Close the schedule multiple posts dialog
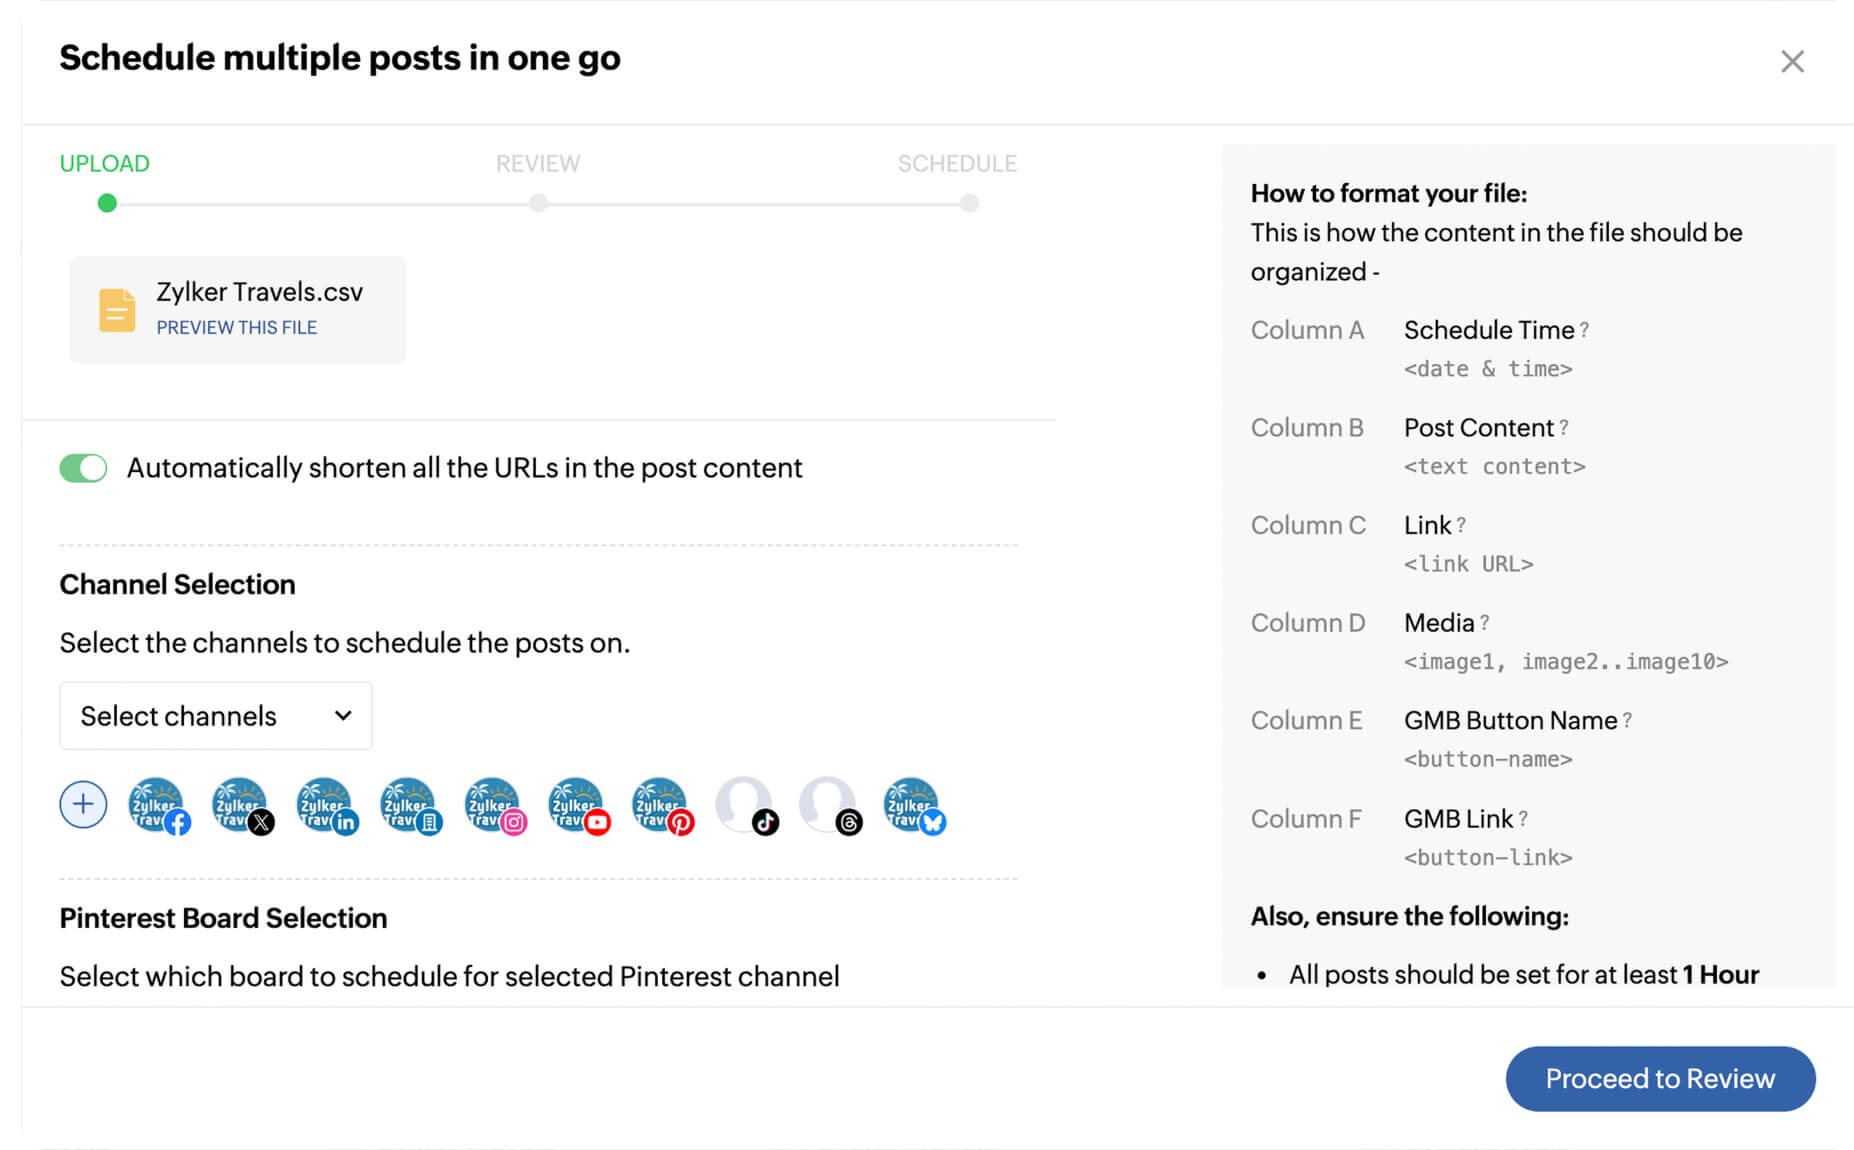Image resolution: width=1854 pixels, height=1150 pixels. [x=1792, y=62]
